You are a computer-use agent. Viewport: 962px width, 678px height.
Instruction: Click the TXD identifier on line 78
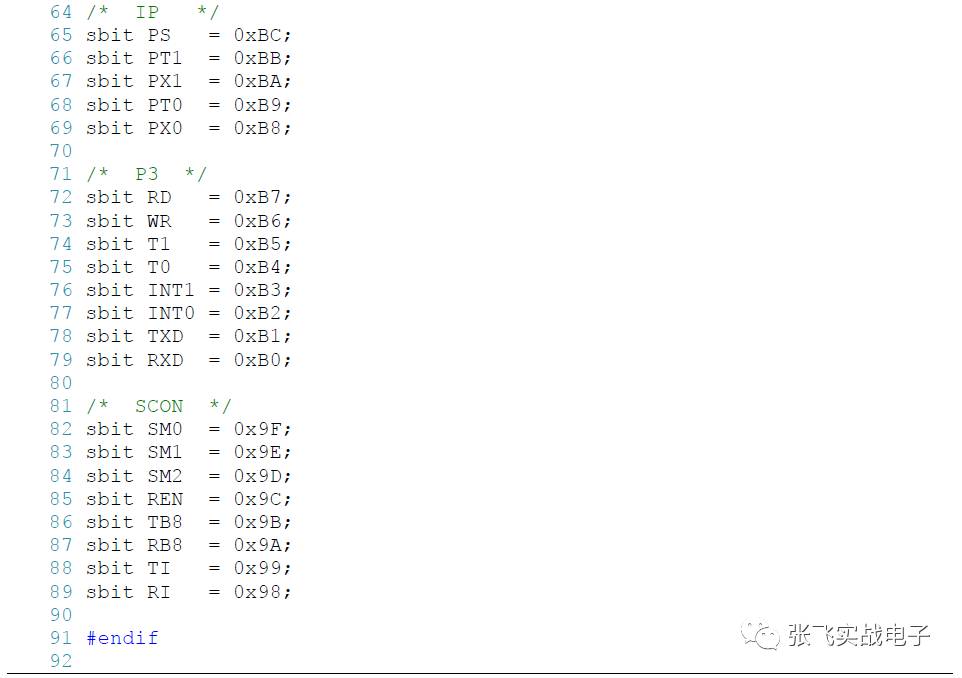165,336
